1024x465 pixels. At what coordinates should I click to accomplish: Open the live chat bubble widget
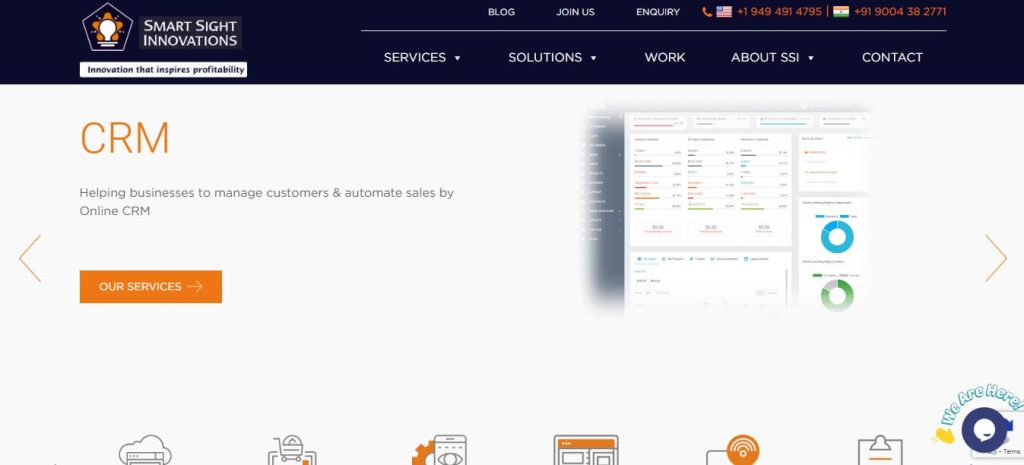point(984,430)
